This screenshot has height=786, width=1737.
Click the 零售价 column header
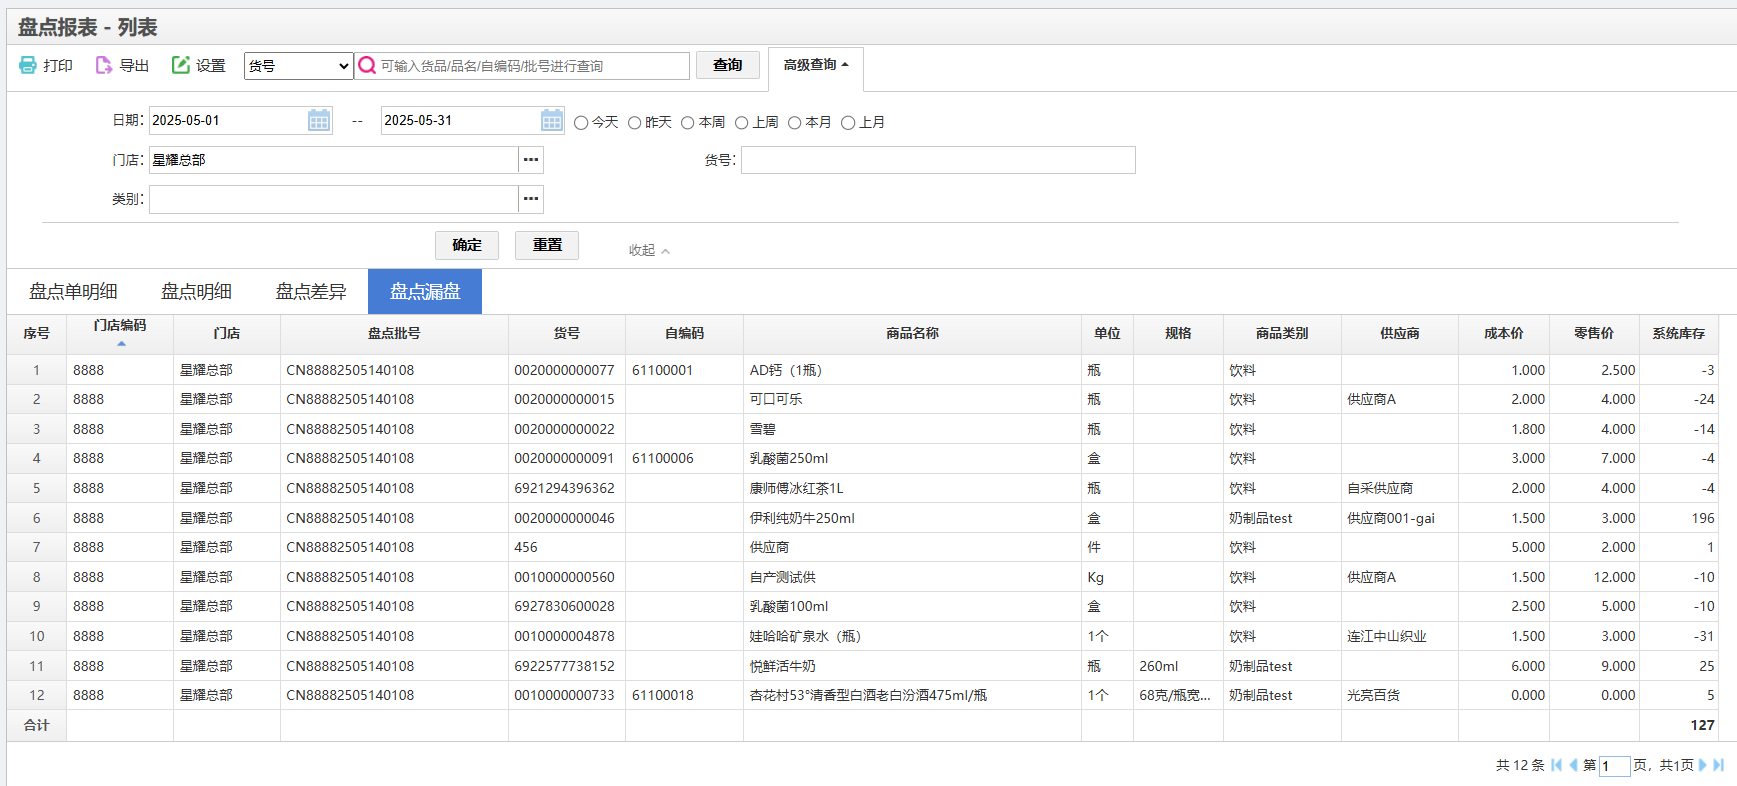[x=1594, y=334]
